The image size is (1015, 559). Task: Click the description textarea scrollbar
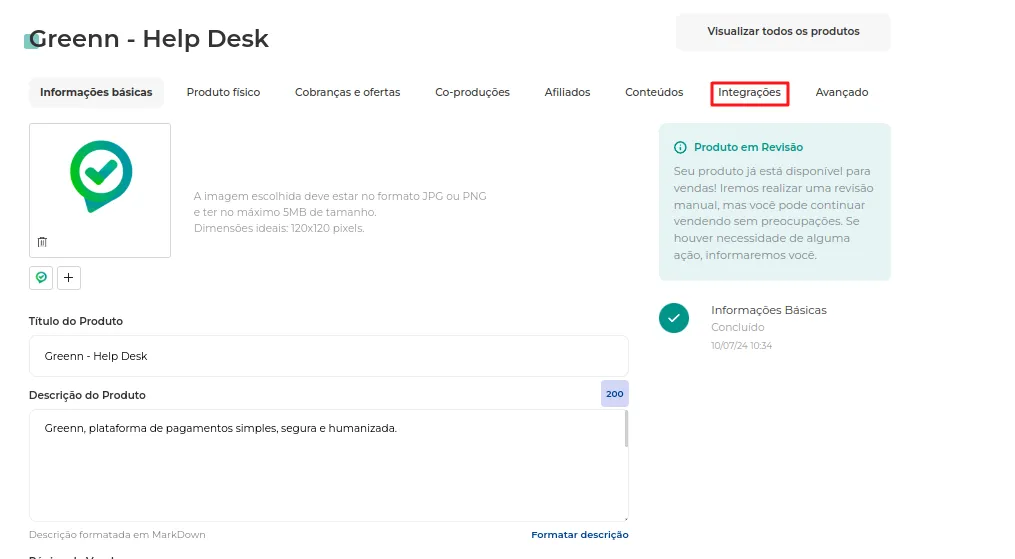(626, 430)
